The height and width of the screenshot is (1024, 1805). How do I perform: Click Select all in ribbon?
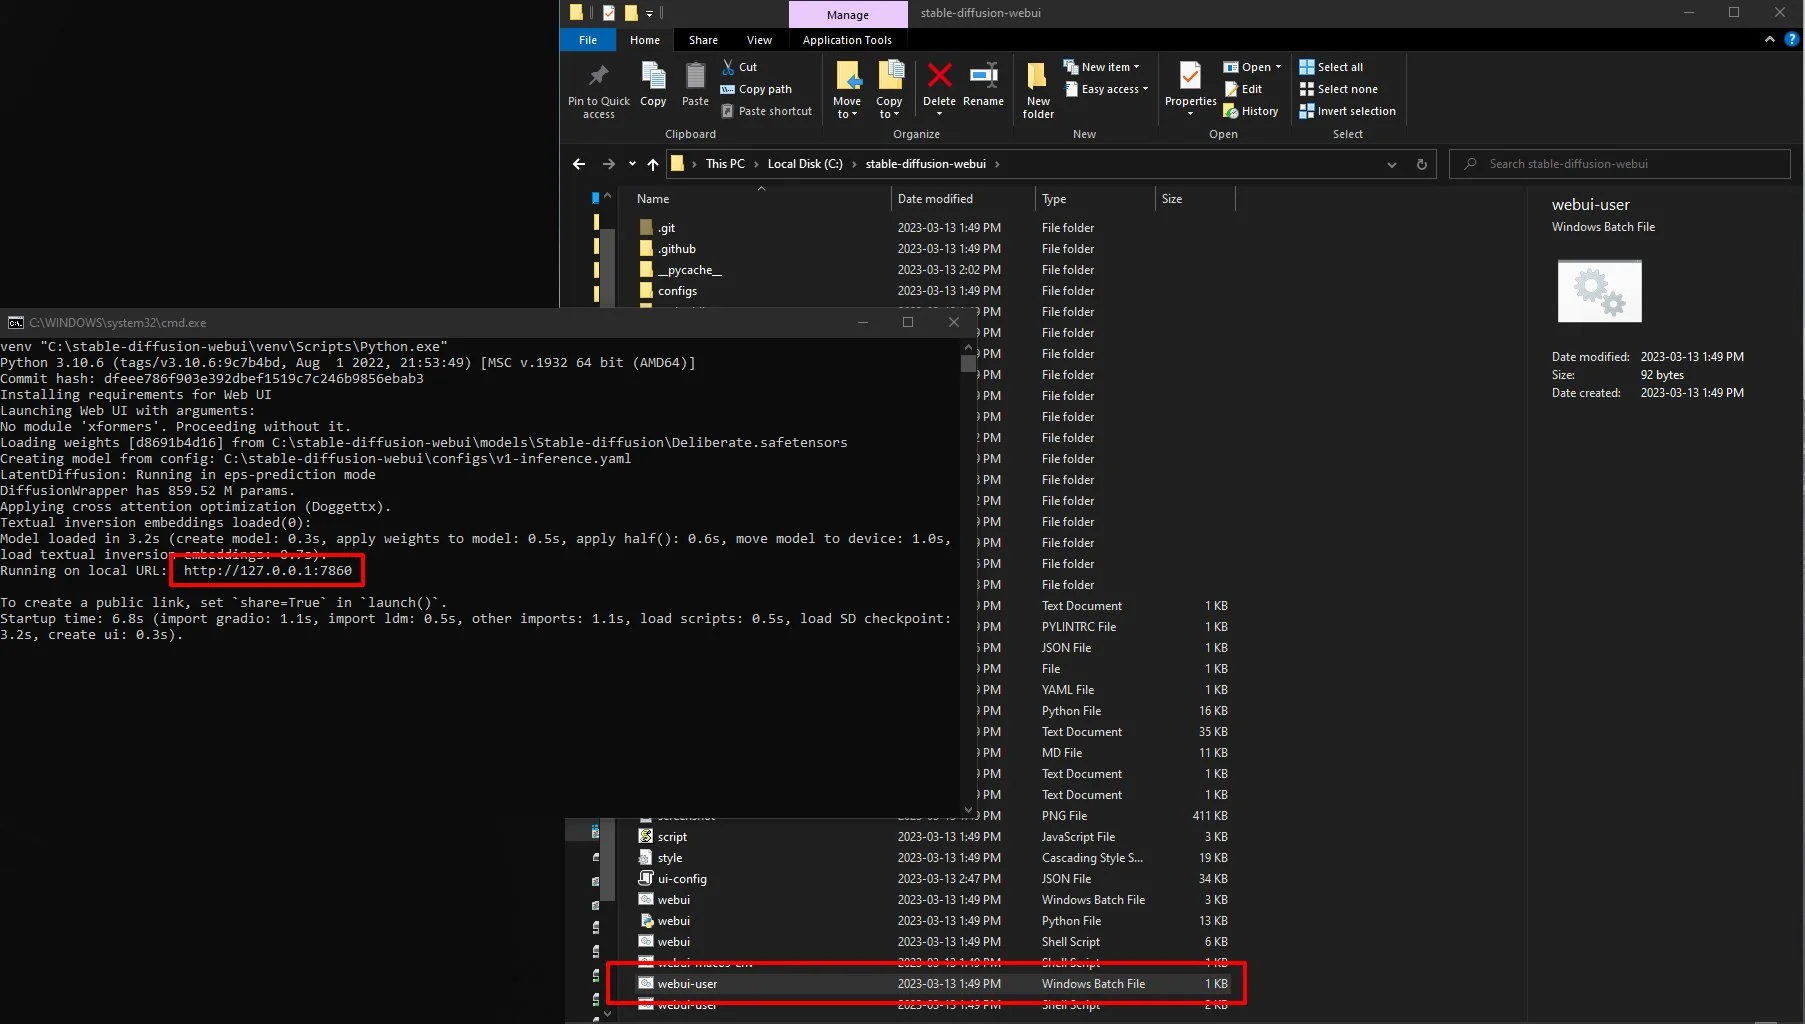(1331, 67)
